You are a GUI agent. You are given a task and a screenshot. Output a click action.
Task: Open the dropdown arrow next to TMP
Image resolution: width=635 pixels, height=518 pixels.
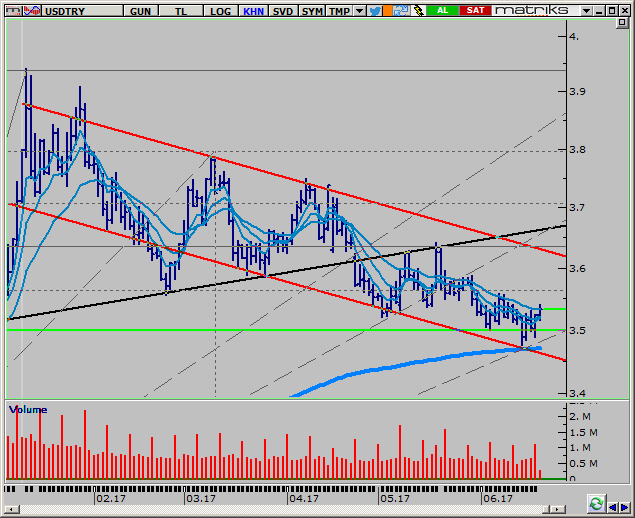(x=359, y=10)
